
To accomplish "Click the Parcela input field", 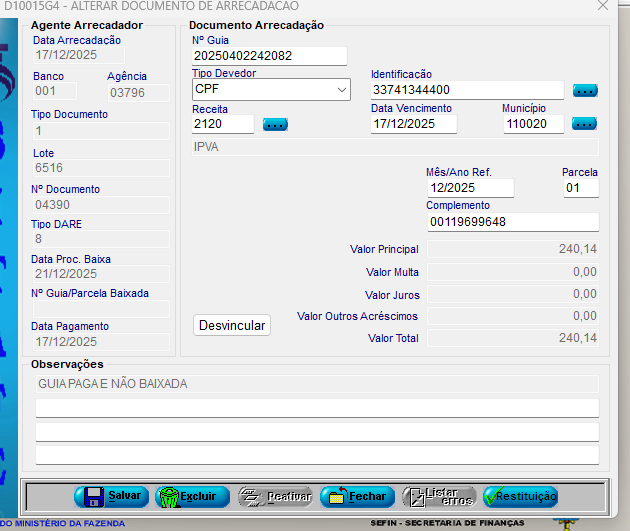I will click(580, 188).
